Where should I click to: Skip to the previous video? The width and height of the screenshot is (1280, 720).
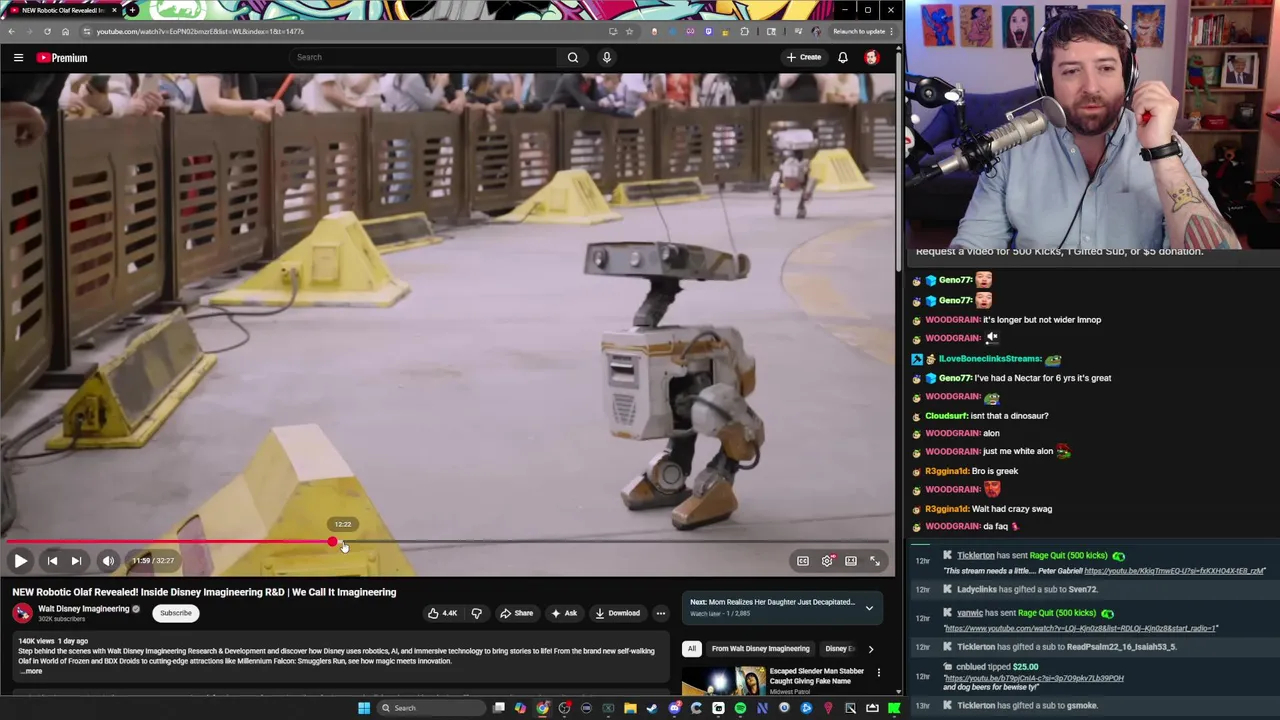click(52, 561)
